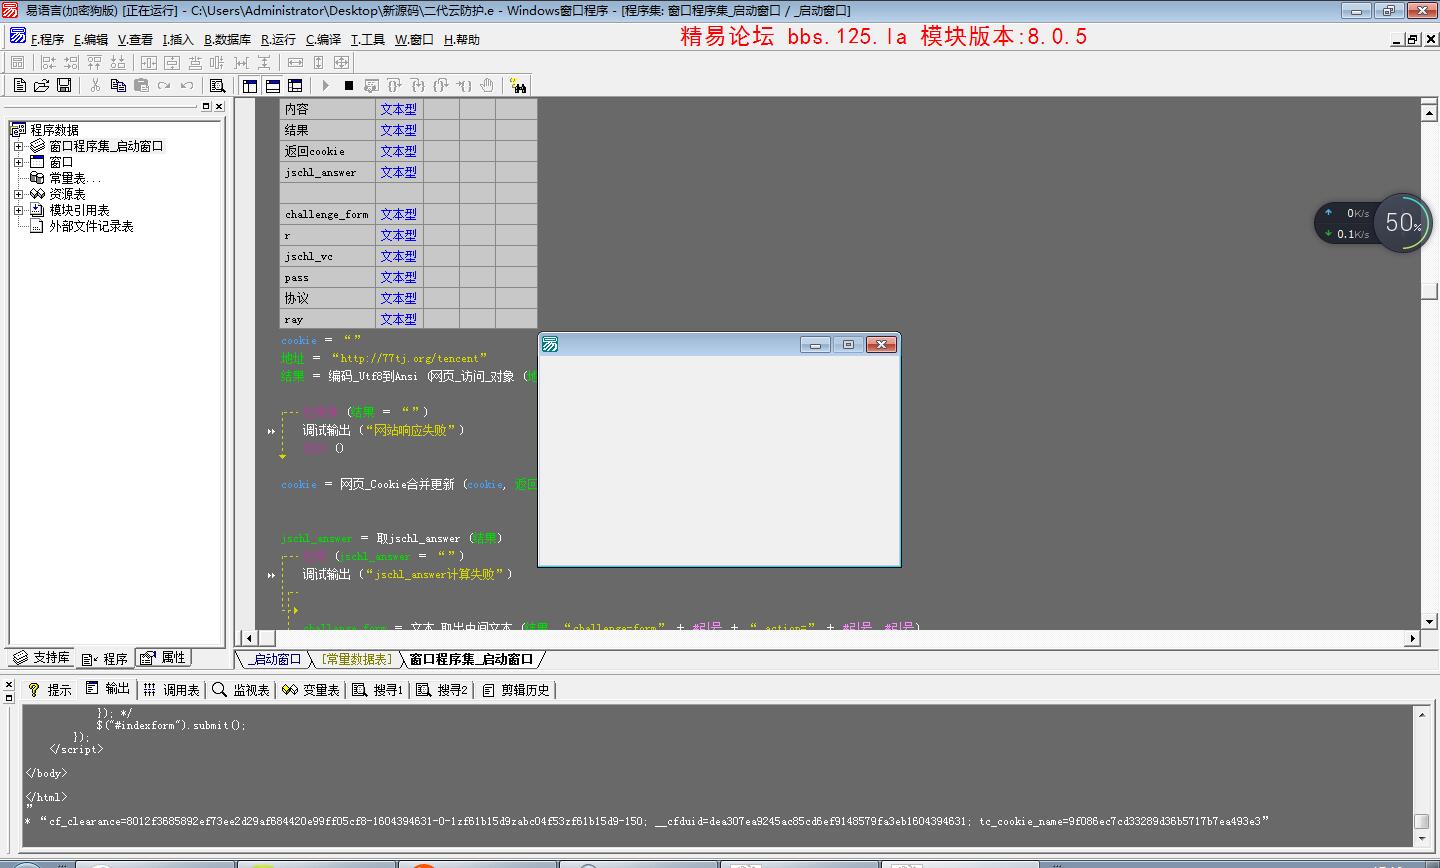
Task: Open the 调用表 tab
Action: point(171,689)
